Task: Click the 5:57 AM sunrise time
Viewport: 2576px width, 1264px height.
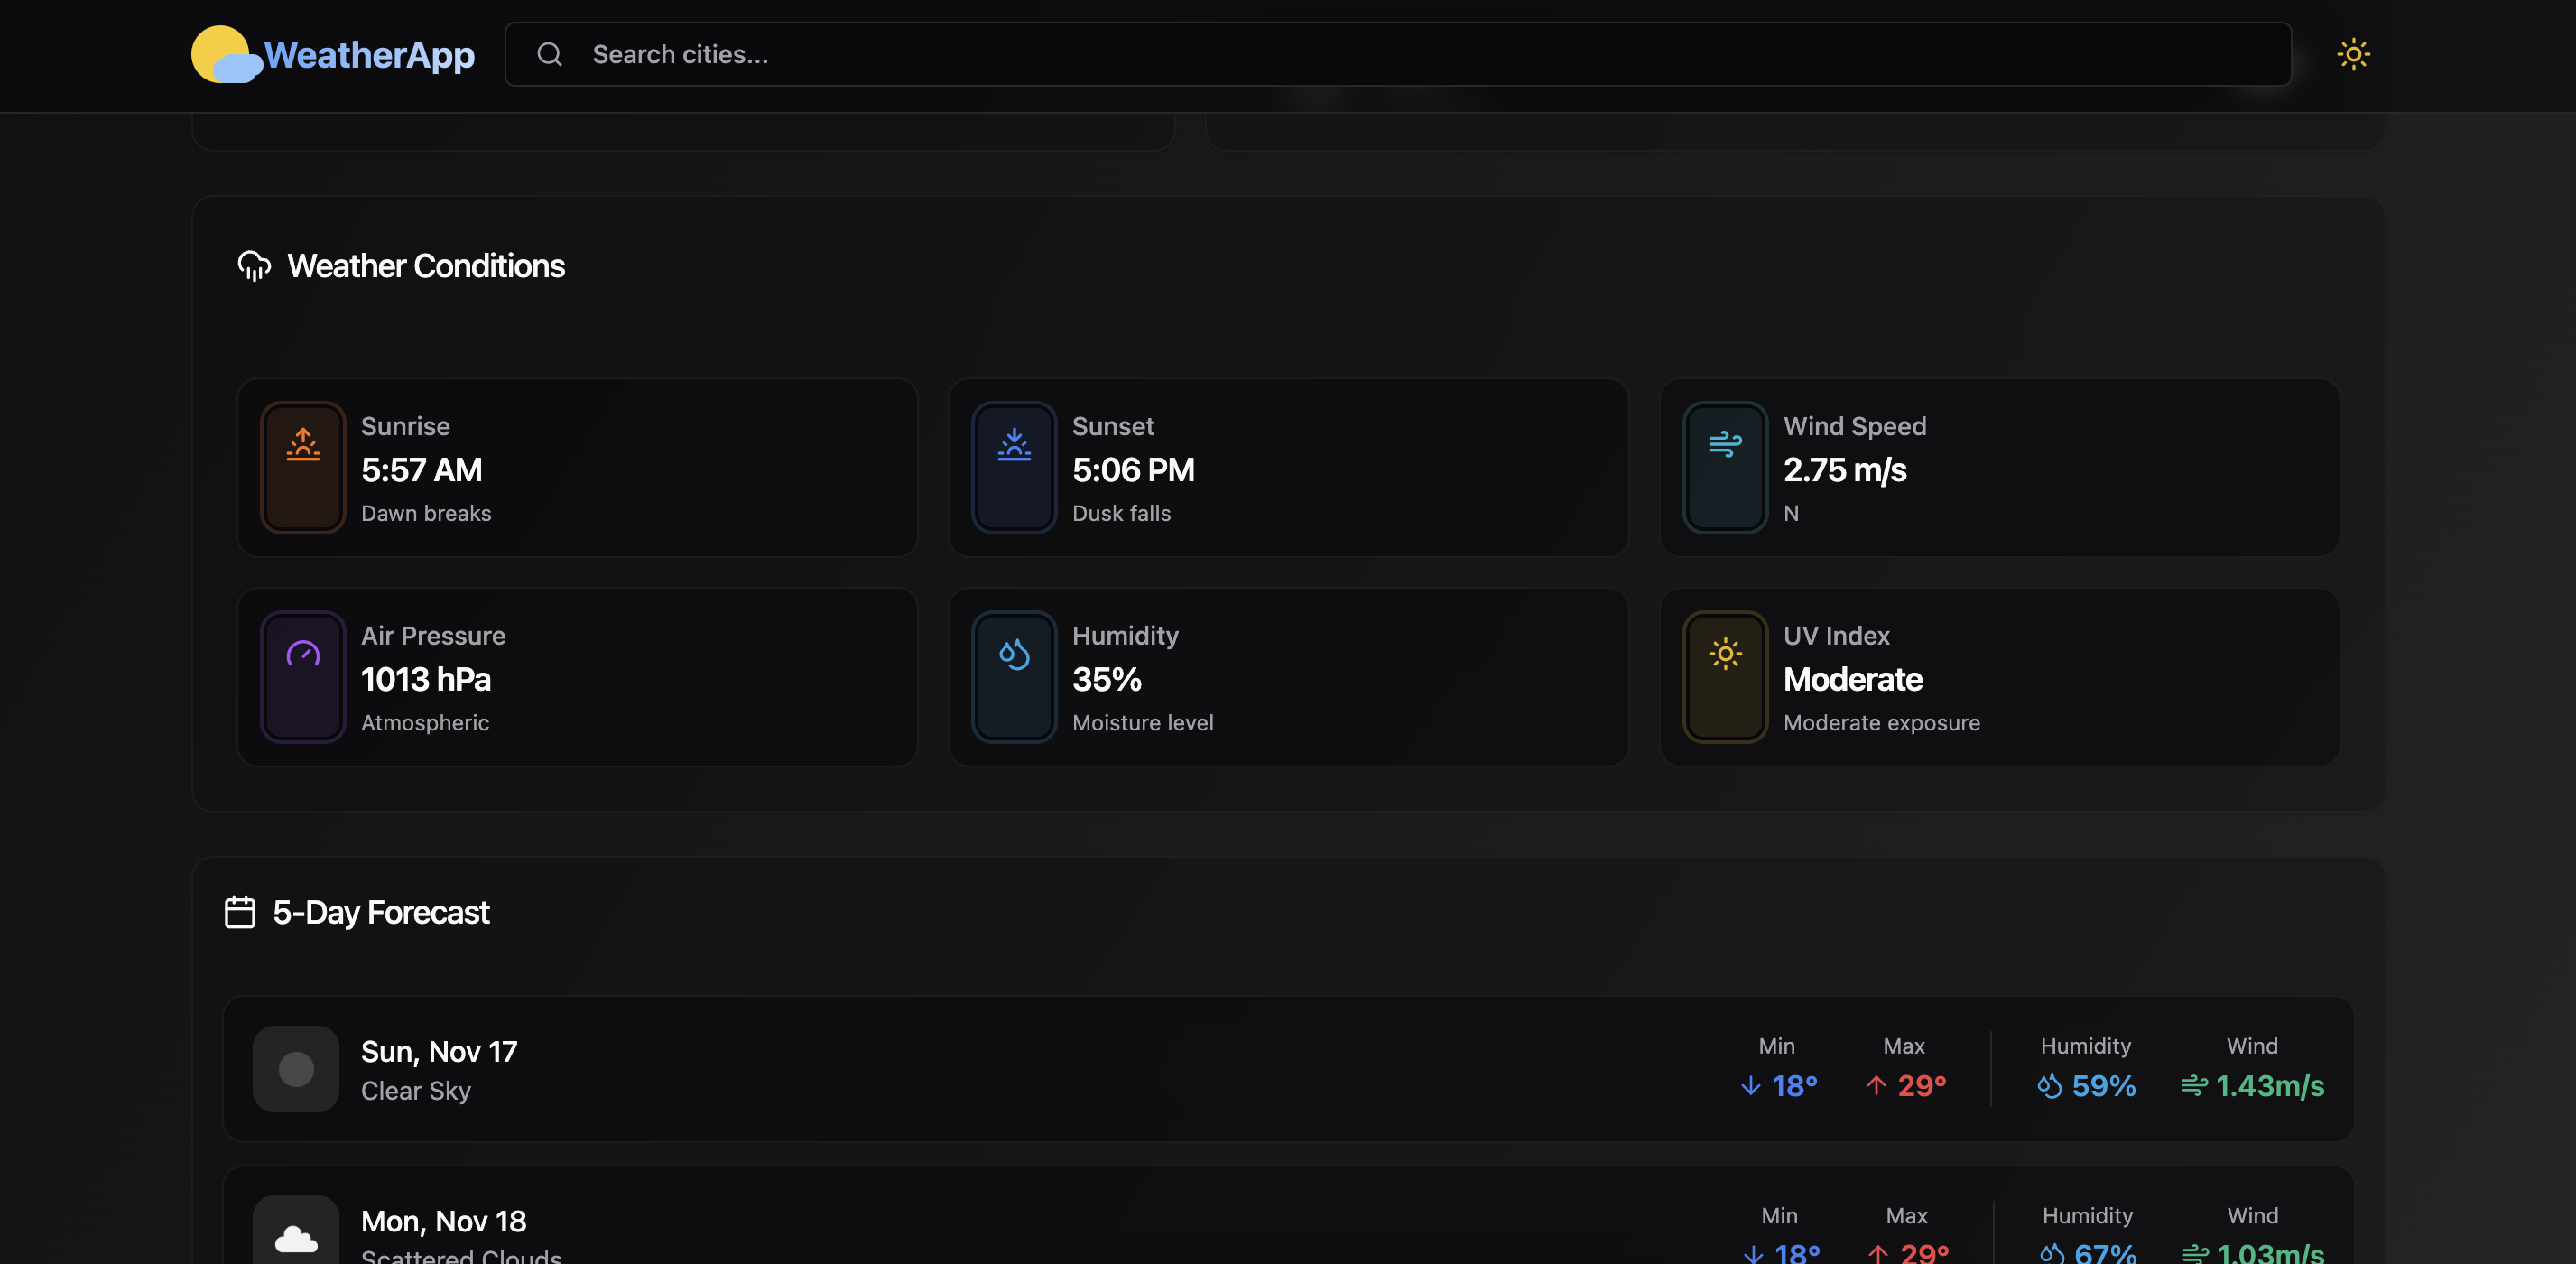Action: [421, 470]
